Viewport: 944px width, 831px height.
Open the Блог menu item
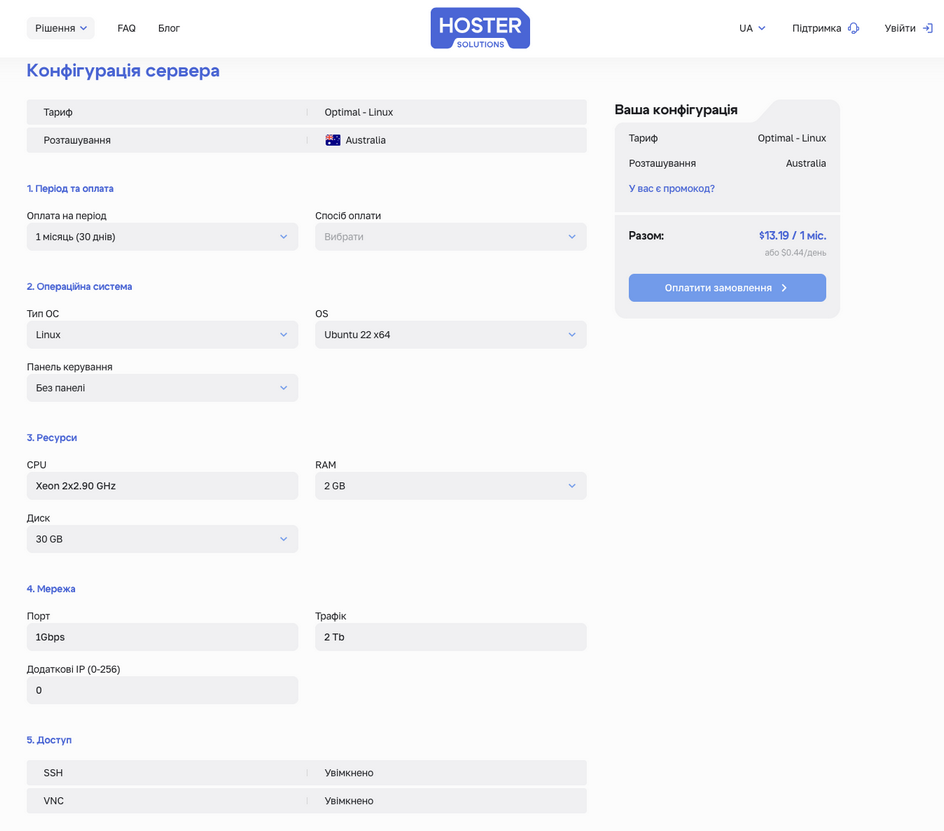coord(169,28)
